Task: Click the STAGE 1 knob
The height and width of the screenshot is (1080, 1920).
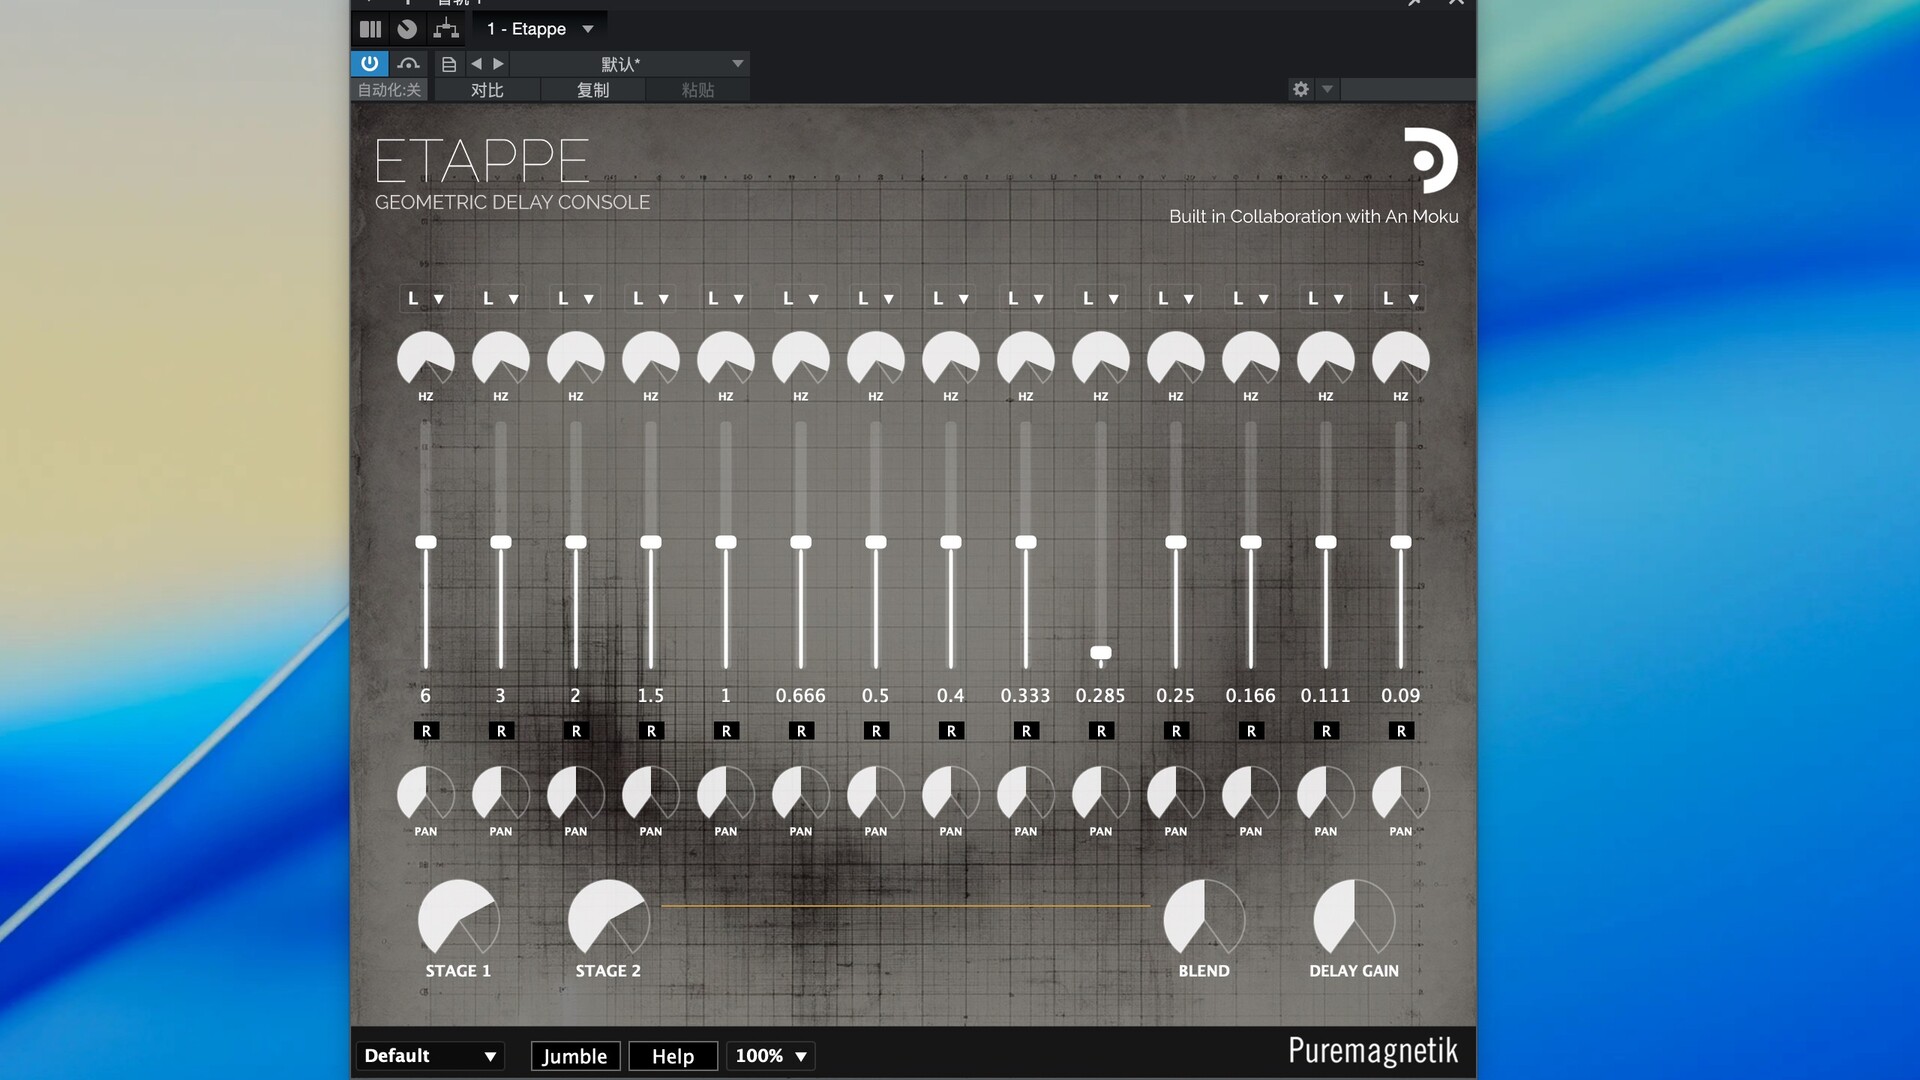Action: point(459,919)
